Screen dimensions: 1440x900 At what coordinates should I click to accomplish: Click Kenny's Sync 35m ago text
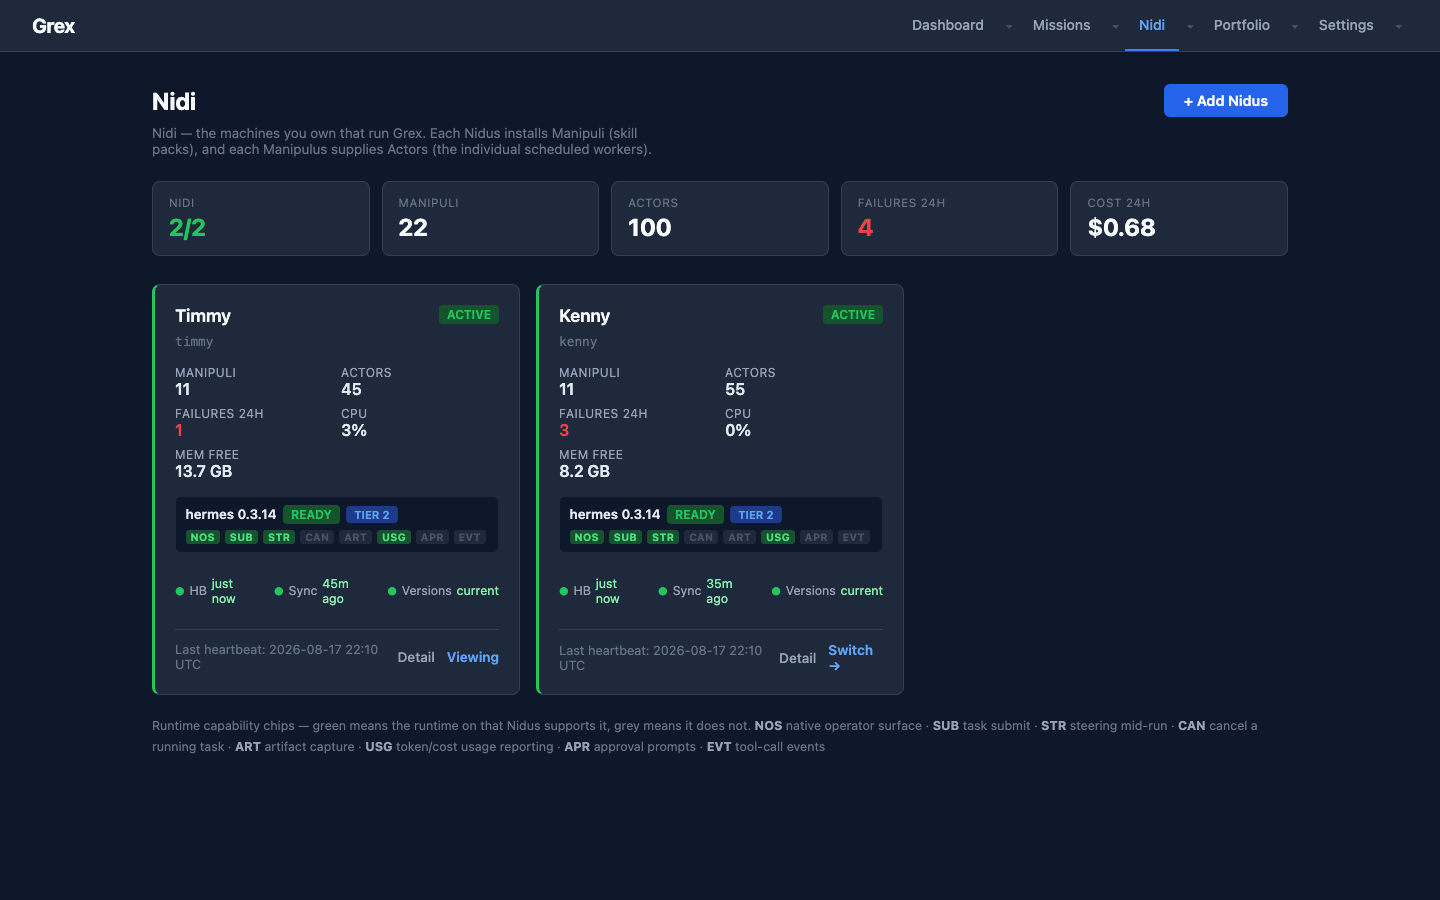(x=719, y=591)
